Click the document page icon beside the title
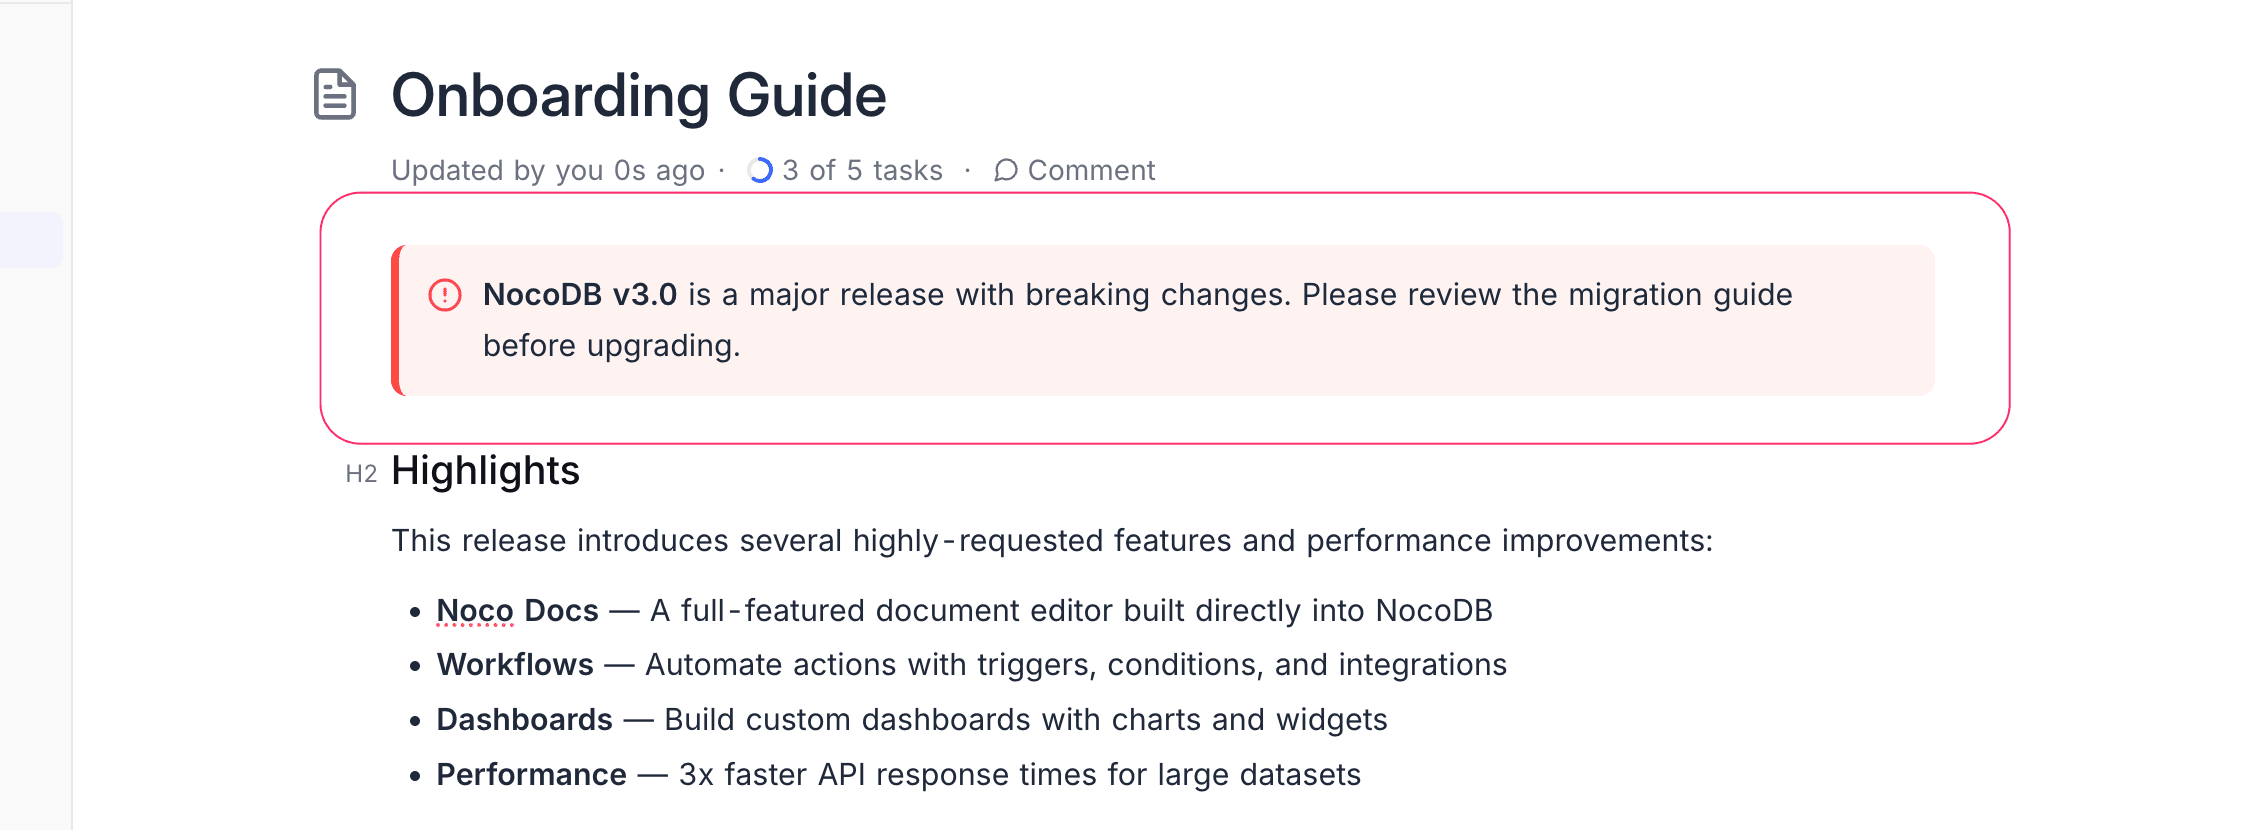Screen dimensions: 2250x830 [335, 95]
